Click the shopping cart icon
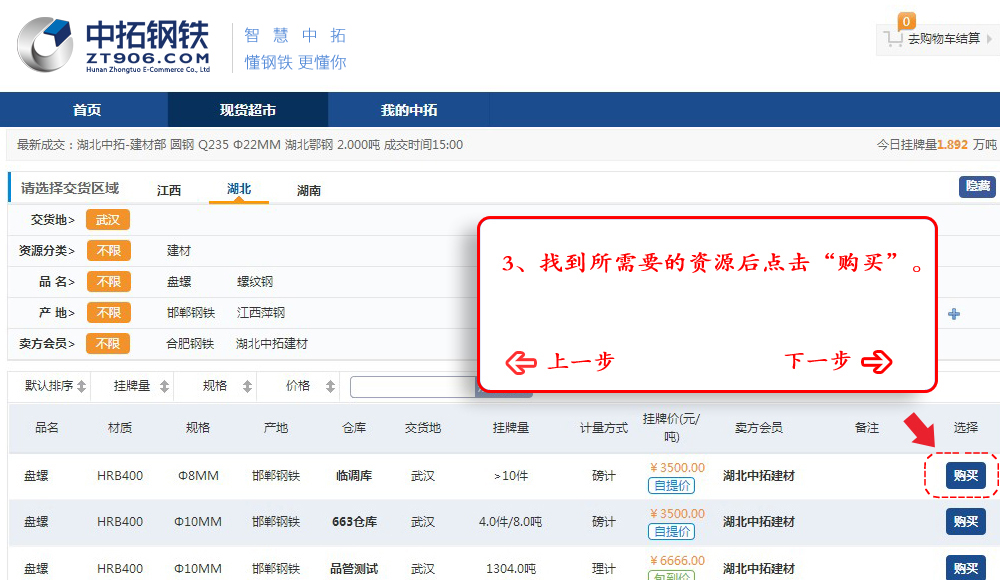This screenshot has width=1000, height=580. (x=892, y=40)
